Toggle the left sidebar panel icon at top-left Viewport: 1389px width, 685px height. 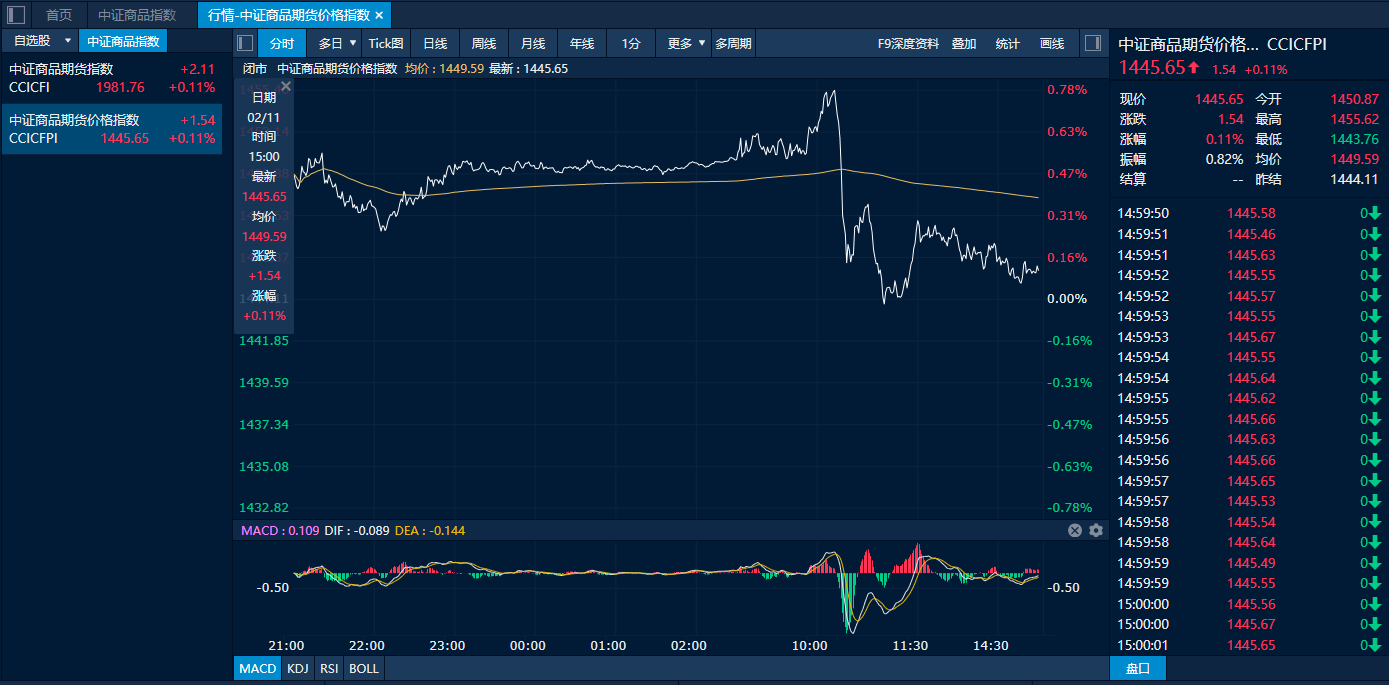click(16, 15)
